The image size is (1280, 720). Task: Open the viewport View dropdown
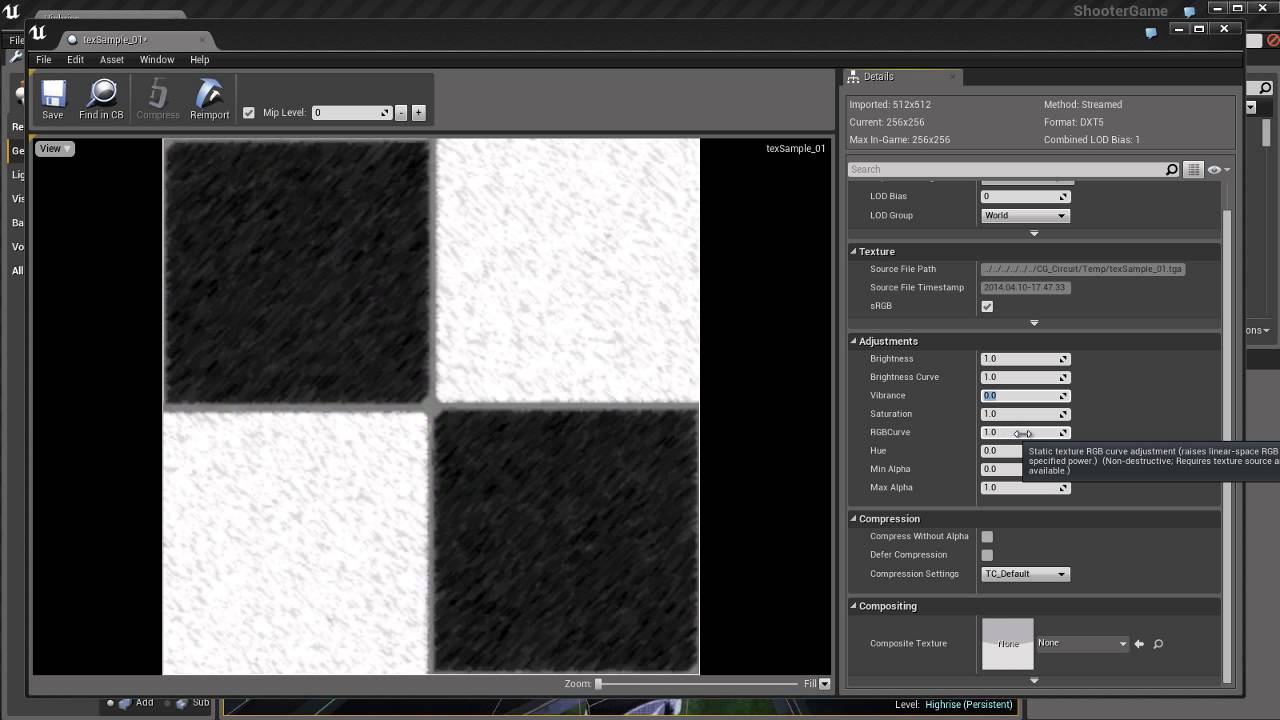(54, 149)
